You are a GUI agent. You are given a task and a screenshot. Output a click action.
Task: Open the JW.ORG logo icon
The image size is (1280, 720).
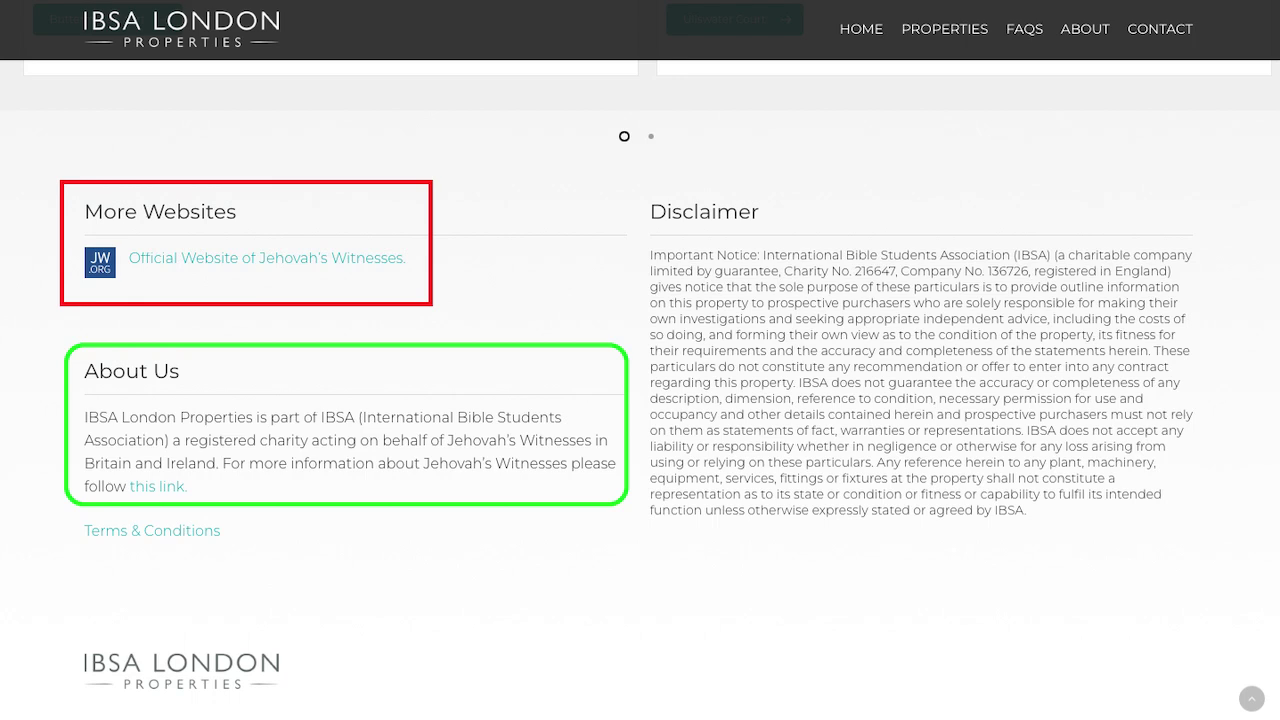pyautogui.click(x=100, y=262)
